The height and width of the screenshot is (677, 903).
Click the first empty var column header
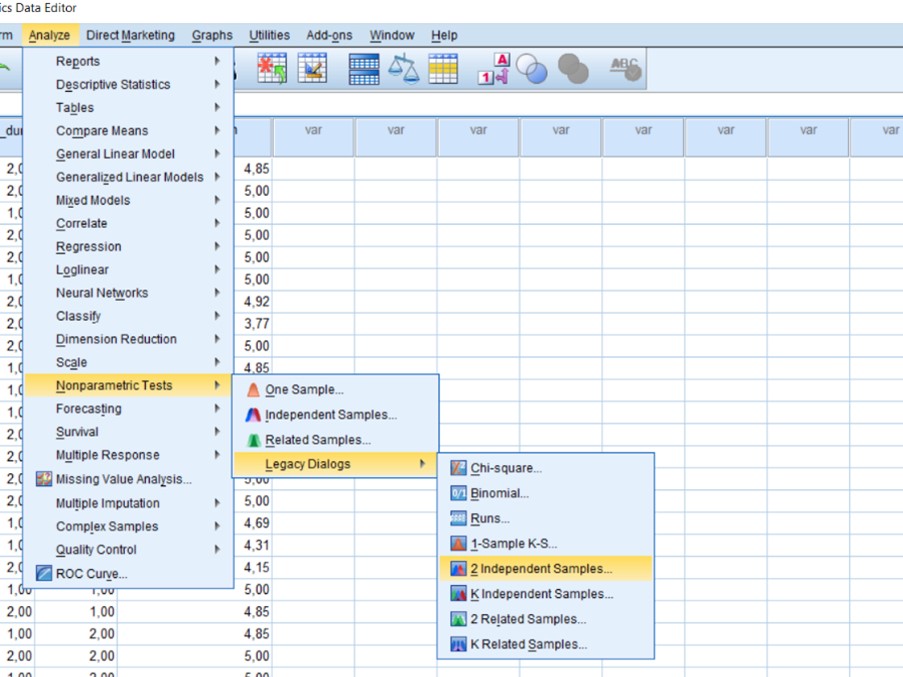pos(313,130)
